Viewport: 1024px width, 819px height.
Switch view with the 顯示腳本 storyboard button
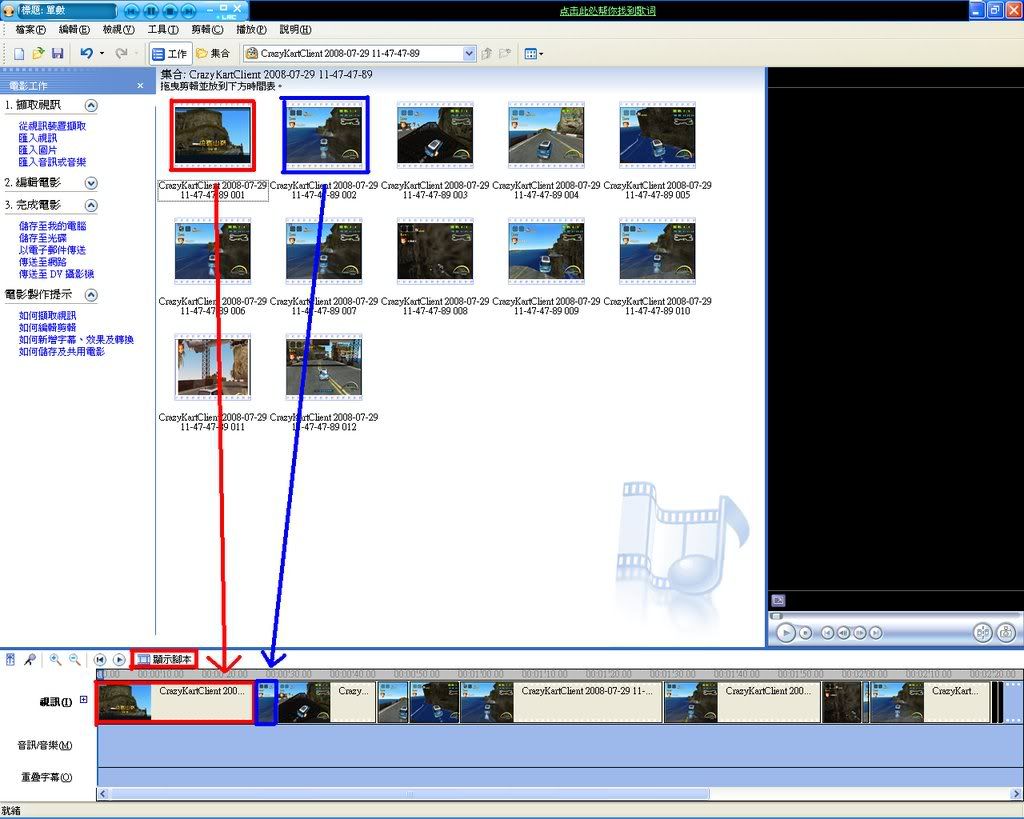165,659
